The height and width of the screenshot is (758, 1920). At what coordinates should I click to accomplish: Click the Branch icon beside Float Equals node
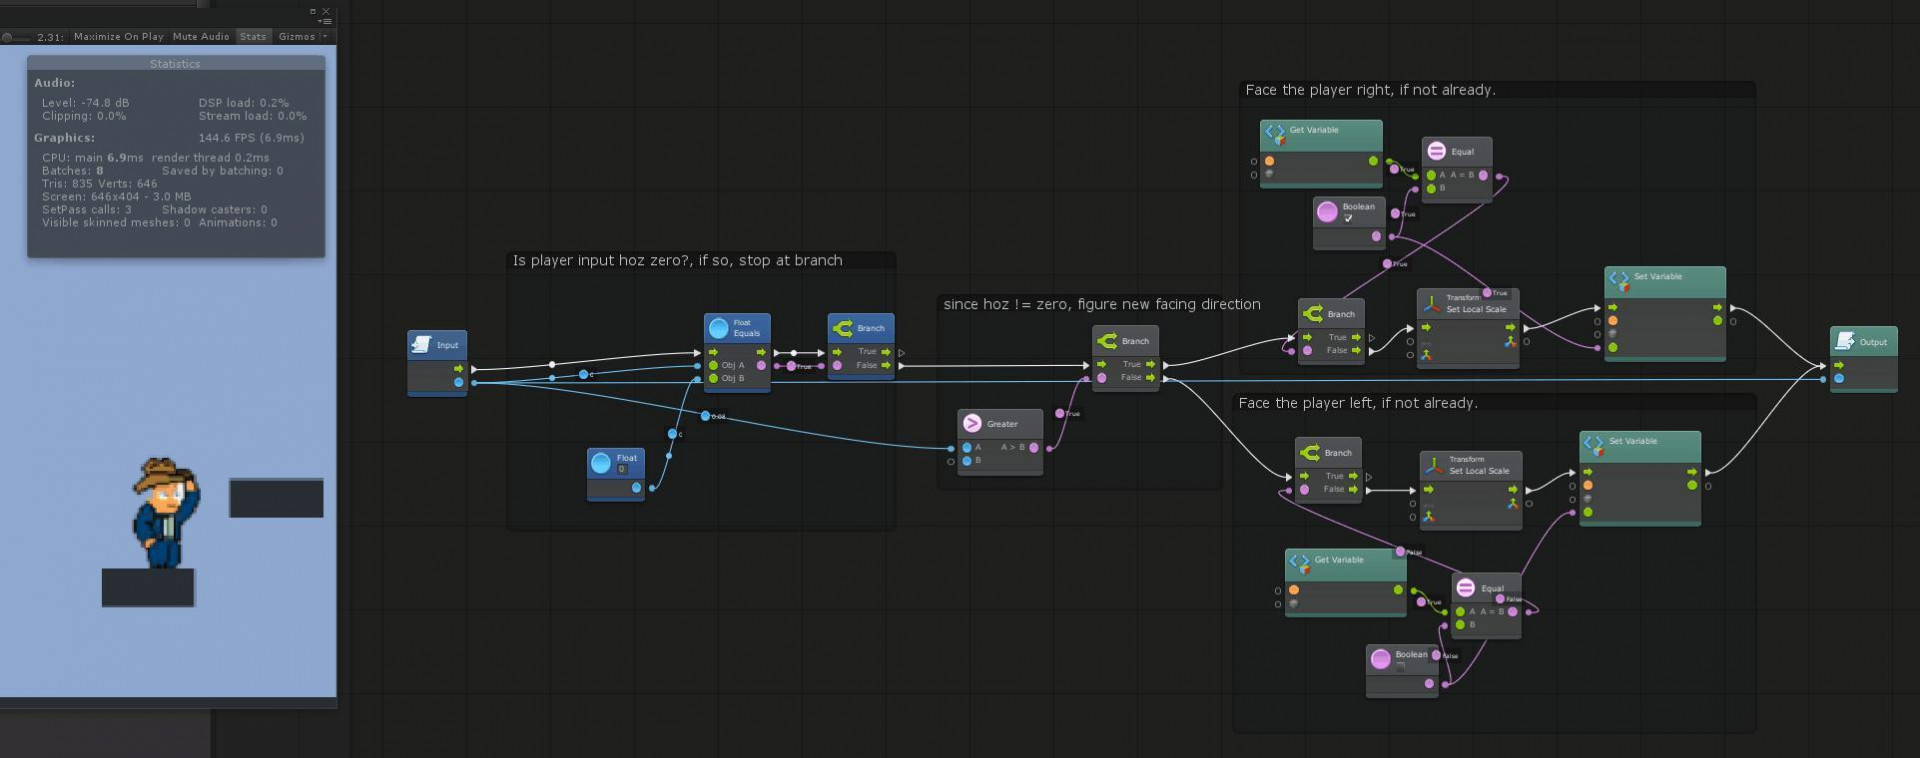pos(842,328)
